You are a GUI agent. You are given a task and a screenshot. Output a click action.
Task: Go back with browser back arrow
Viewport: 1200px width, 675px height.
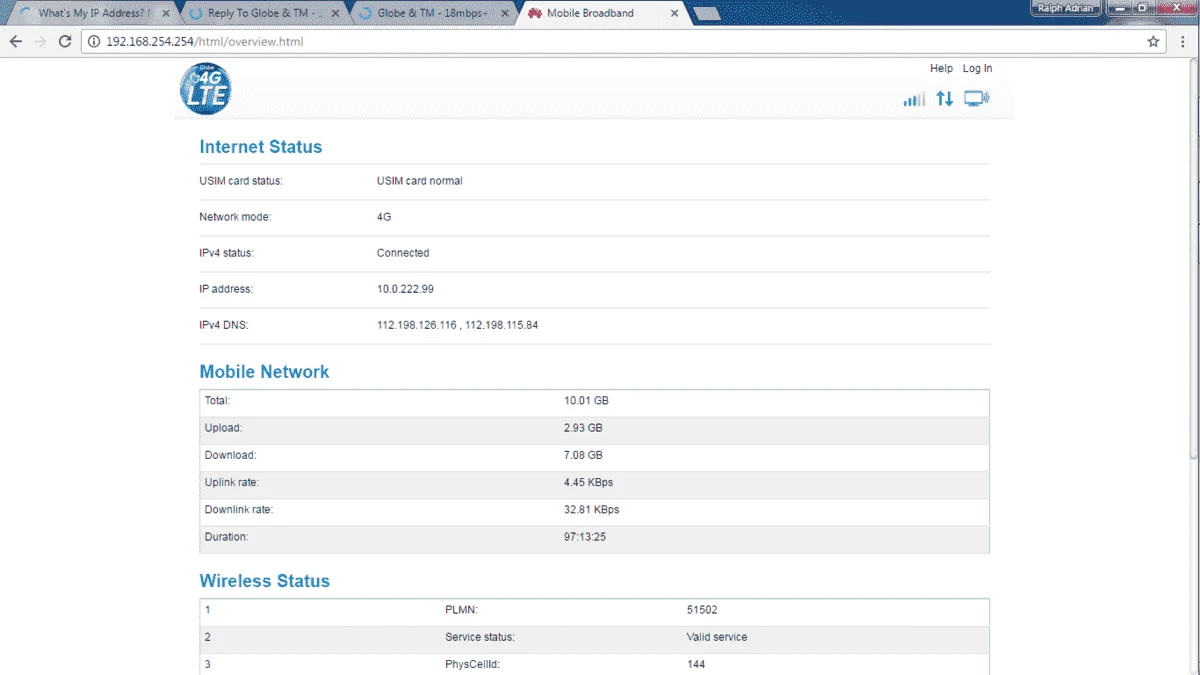pyautogui.click(x=15, y=42)
